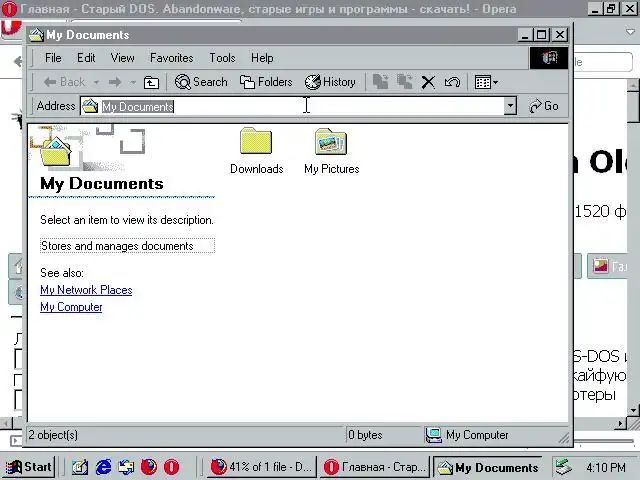The image size is (640, 480).
Task: Go Back in My Documents
Action: coord(64,82)
